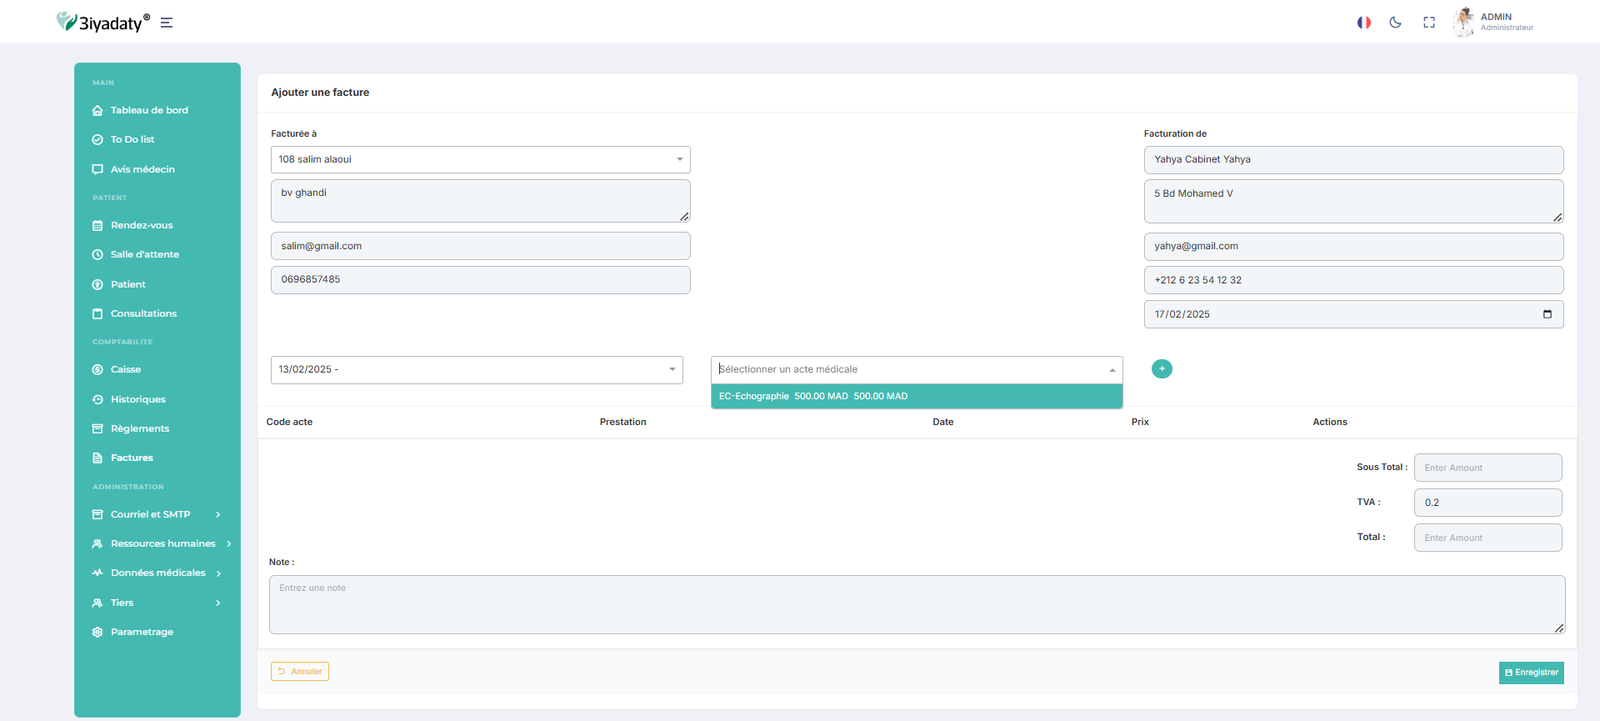1600x721 pixels.
Task: Click the admin profile avatar
Action: click(1464, 21)
